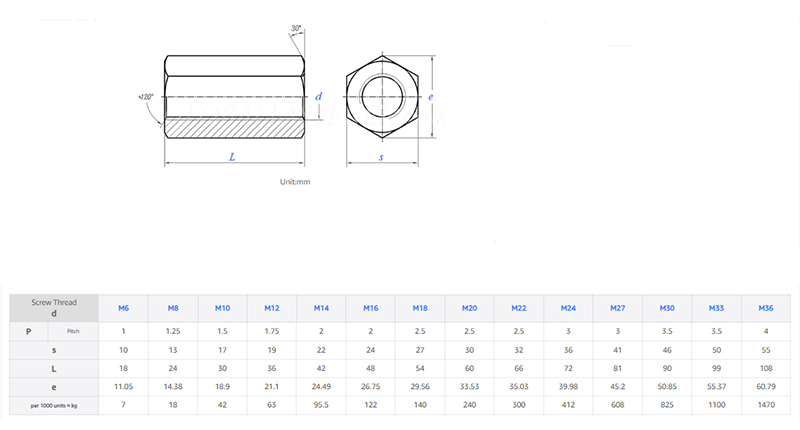
Task: Click the 1.75 pitch value for M12
Action: click(271, 331)
